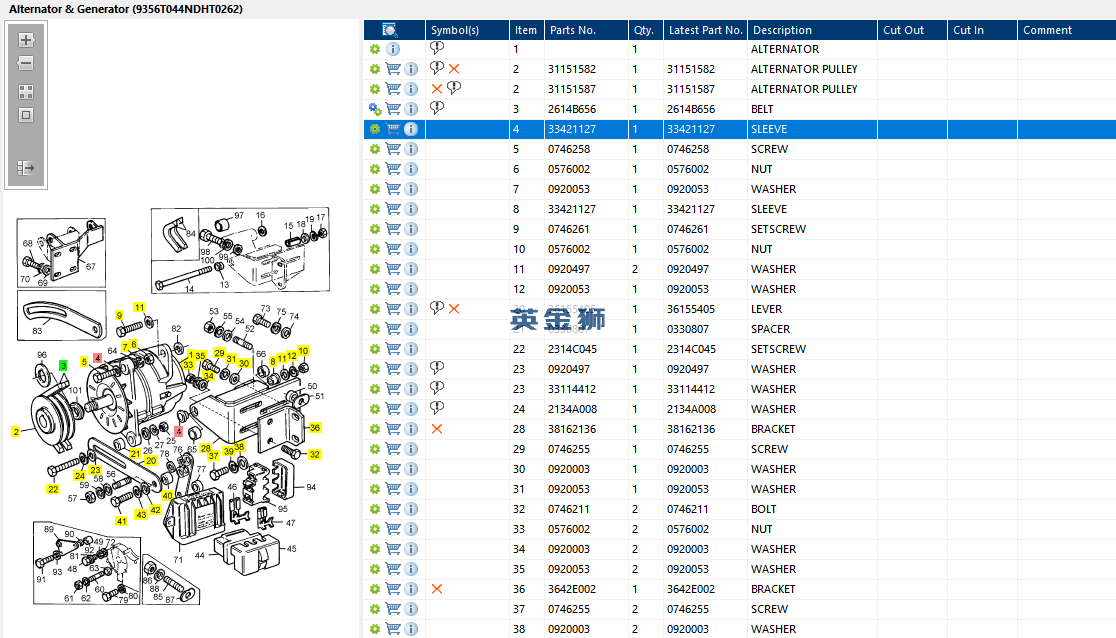Add SETSCREW 2314C045 to cart
Viewport: 1116px width, 638px height.
click(393, 349)
